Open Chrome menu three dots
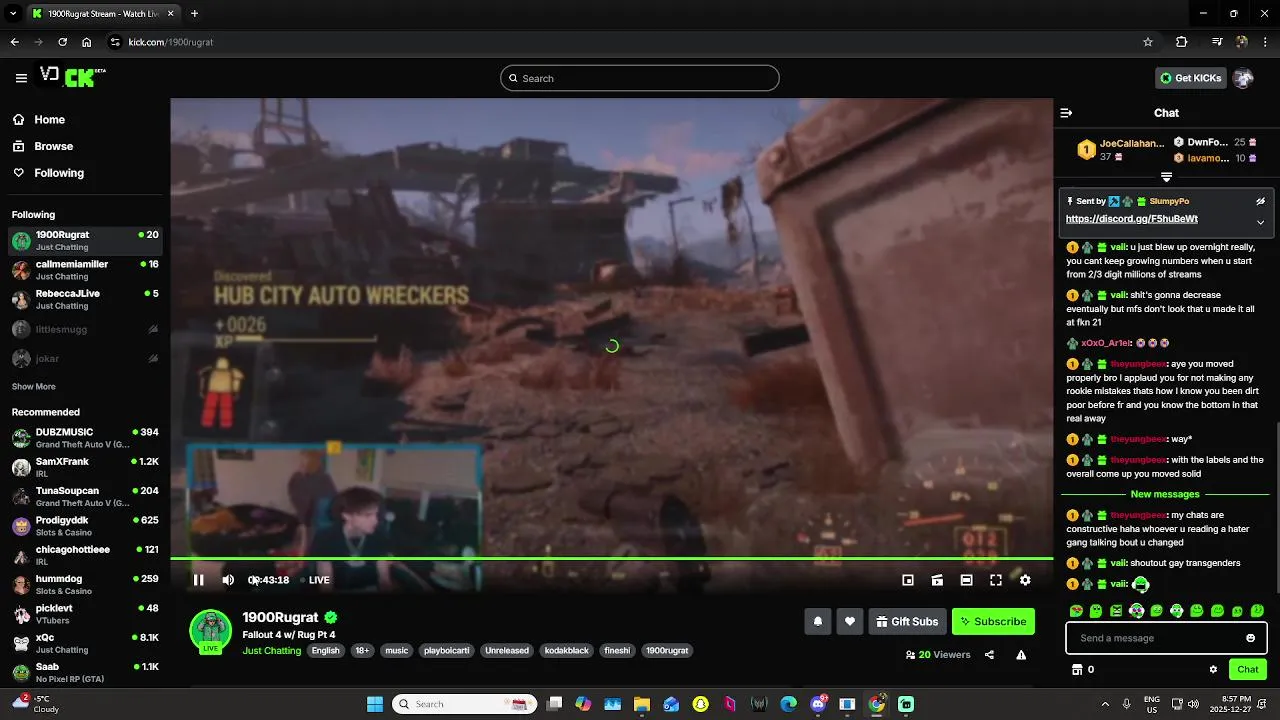This screenshot has width=1280, height=720. point(1266,42)
